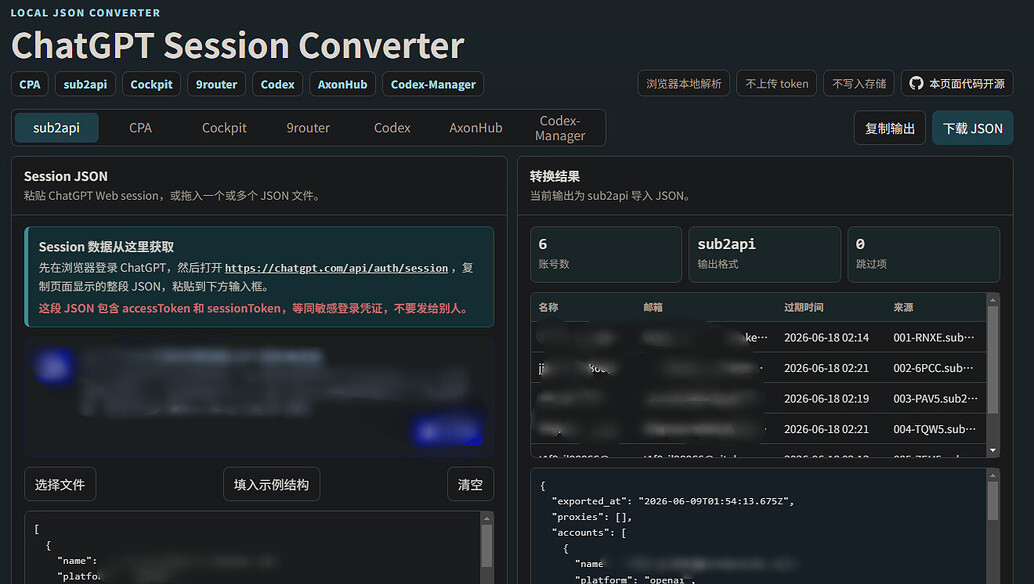Click the 浏览器本地解析 badge
The width and height of the screenshot is (1034, 584).
[x=684, y=84]
